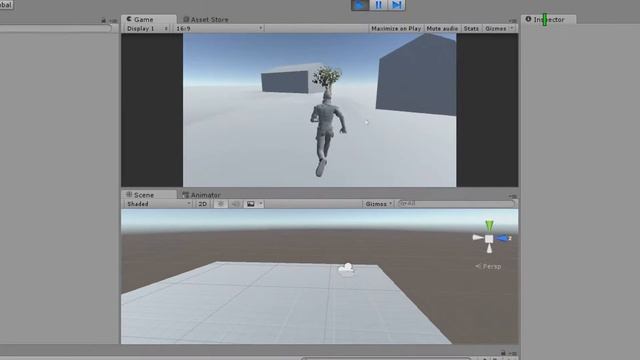Screen dimensions: 640x360
Task: Open the 16:9 aspect ratio dropdown
Action: click(219, 29)
